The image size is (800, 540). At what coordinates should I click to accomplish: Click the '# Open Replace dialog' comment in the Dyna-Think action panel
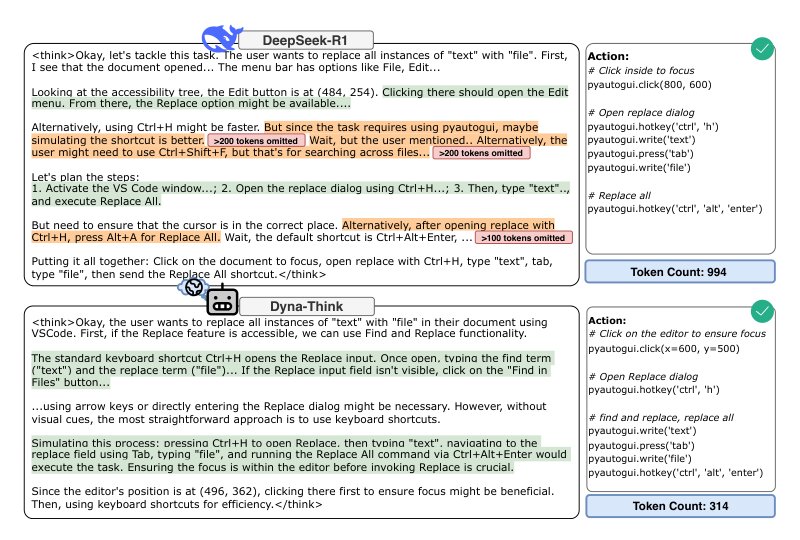[x=643, y=376]
